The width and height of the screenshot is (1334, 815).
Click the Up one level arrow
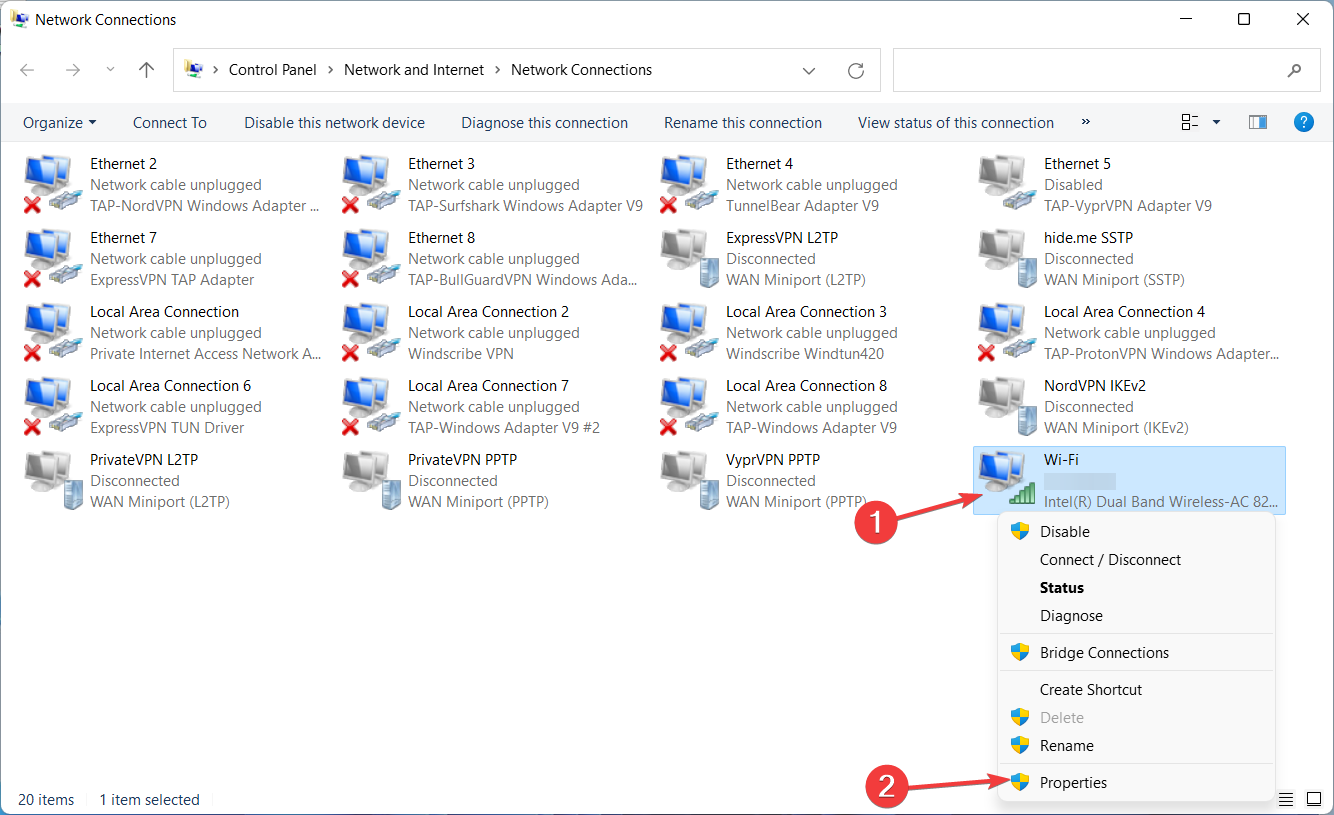click(x=147, y=70)
